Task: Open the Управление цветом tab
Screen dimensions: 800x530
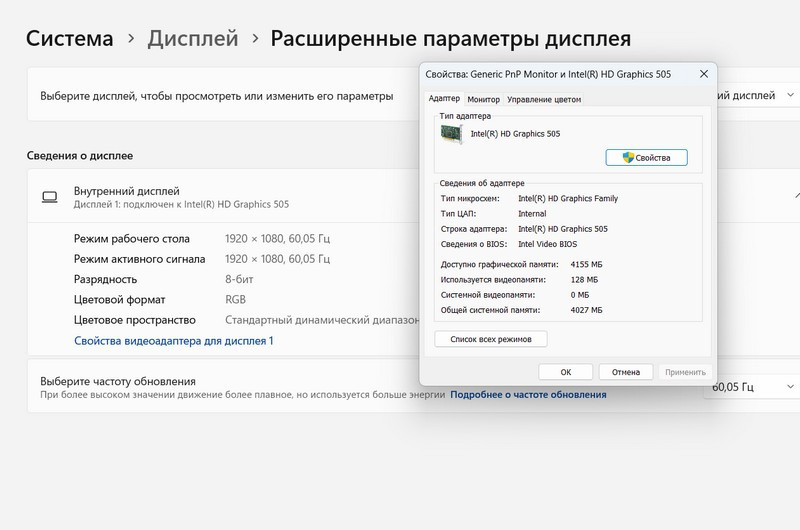Action: [543, 99]
